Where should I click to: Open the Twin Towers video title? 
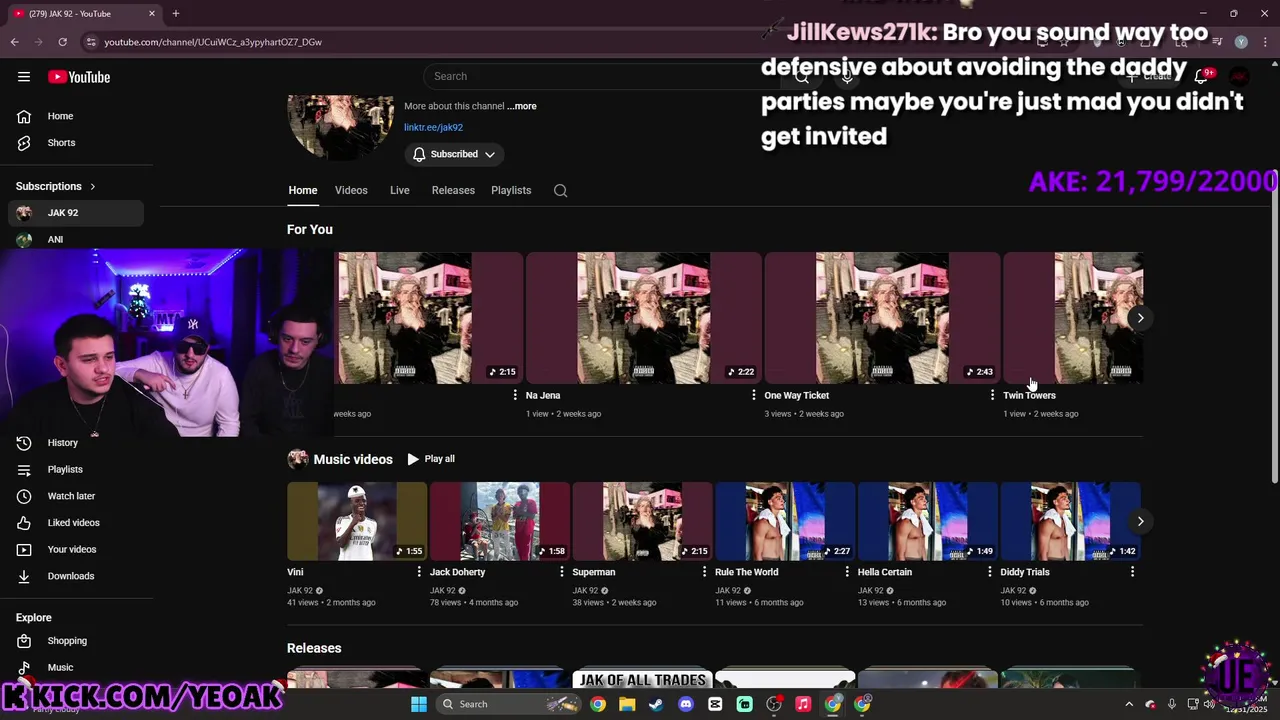click(x=1029, y=396)
